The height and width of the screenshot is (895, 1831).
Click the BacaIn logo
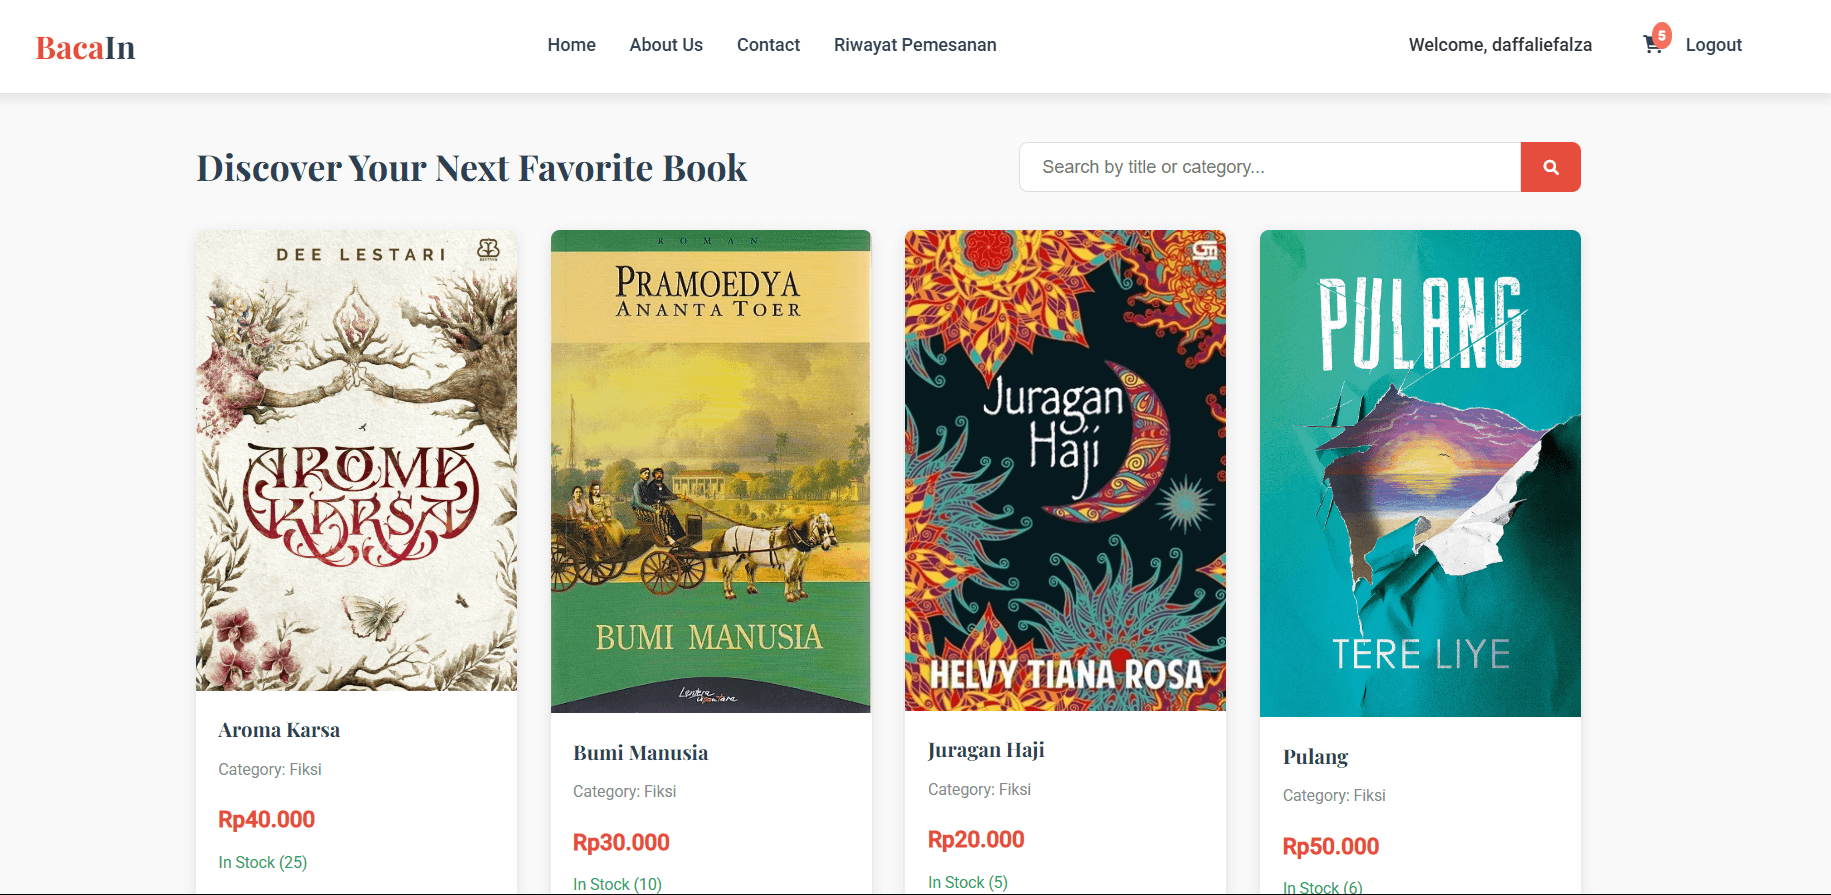click(85, 48)
